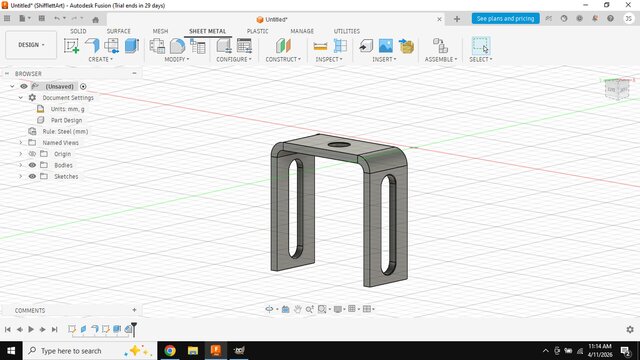640x360 pixels.
Task: Add a comment with the plus button
Action: (134, 310)
